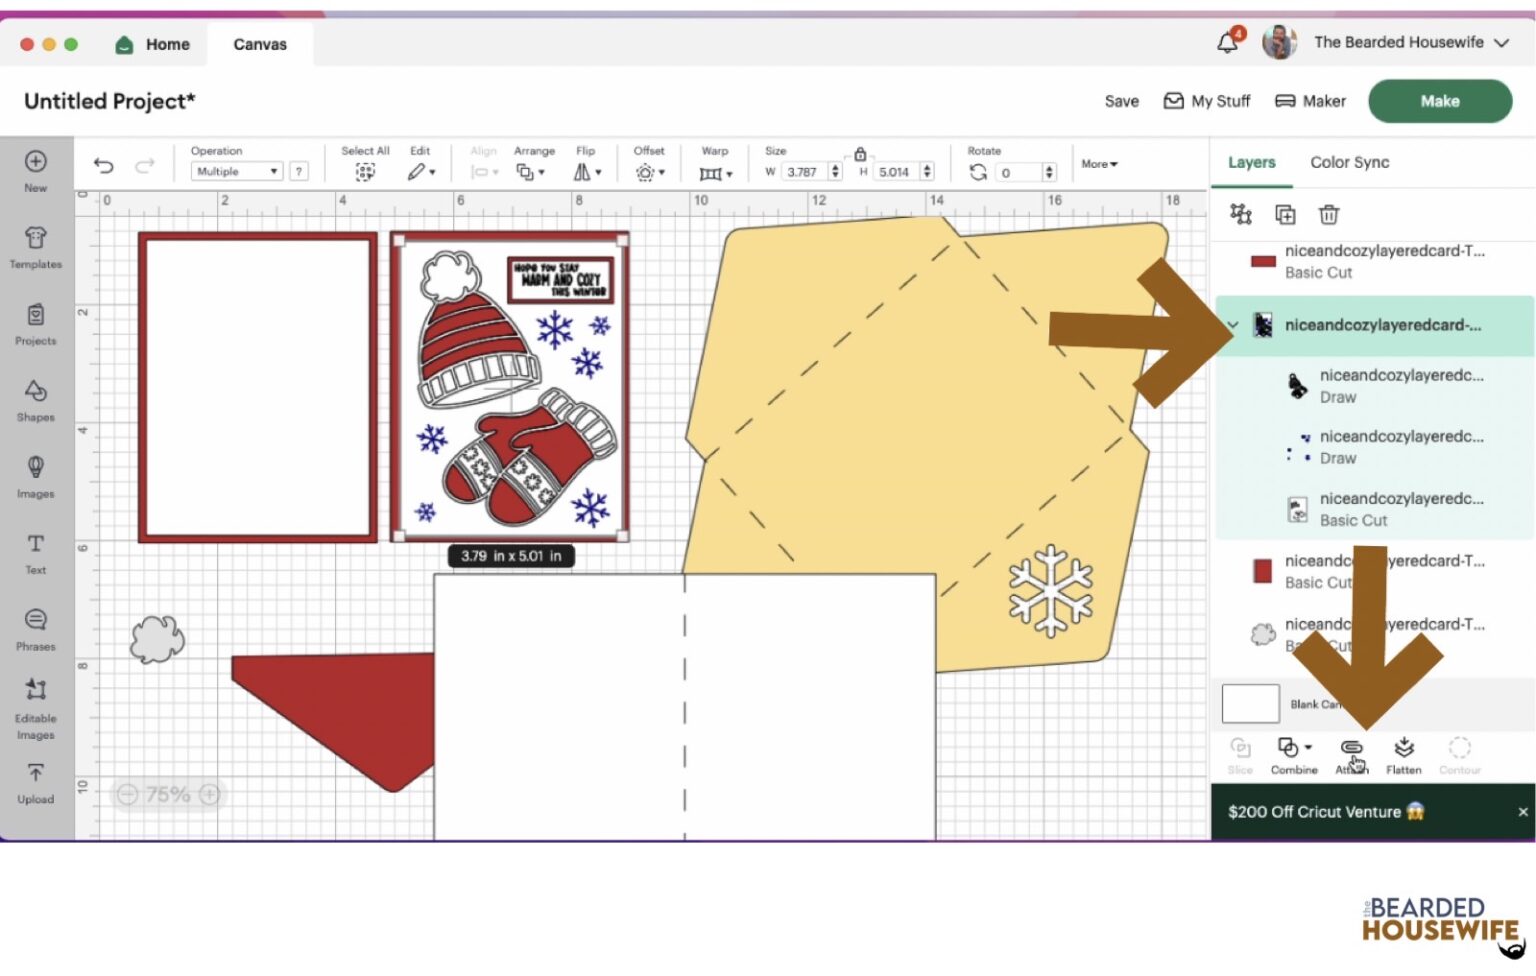
Task: Go to the Home tab
Action: tap(153, 44)
